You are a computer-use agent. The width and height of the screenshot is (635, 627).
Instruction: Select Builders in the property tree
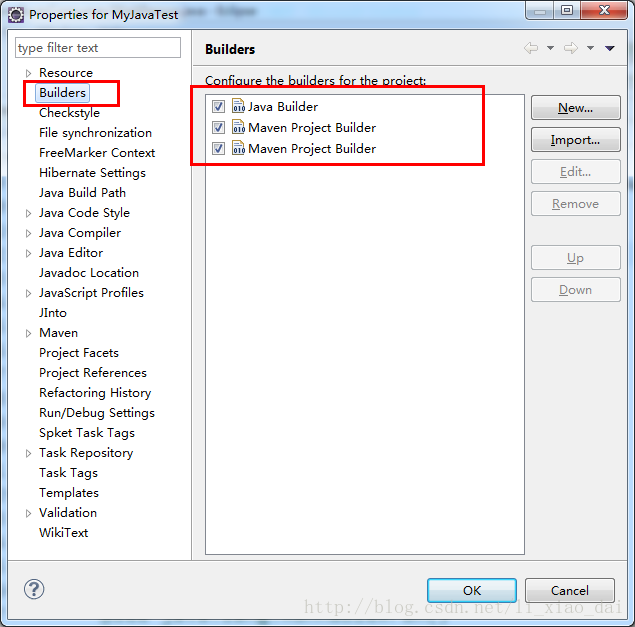(62, 93)
